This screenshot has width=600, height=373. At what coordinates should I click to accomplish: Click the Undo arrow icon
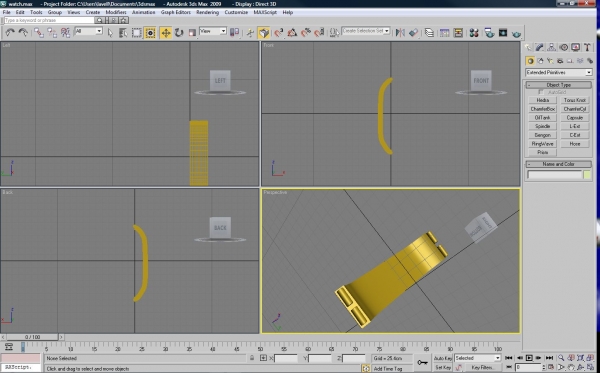[10, 33]
